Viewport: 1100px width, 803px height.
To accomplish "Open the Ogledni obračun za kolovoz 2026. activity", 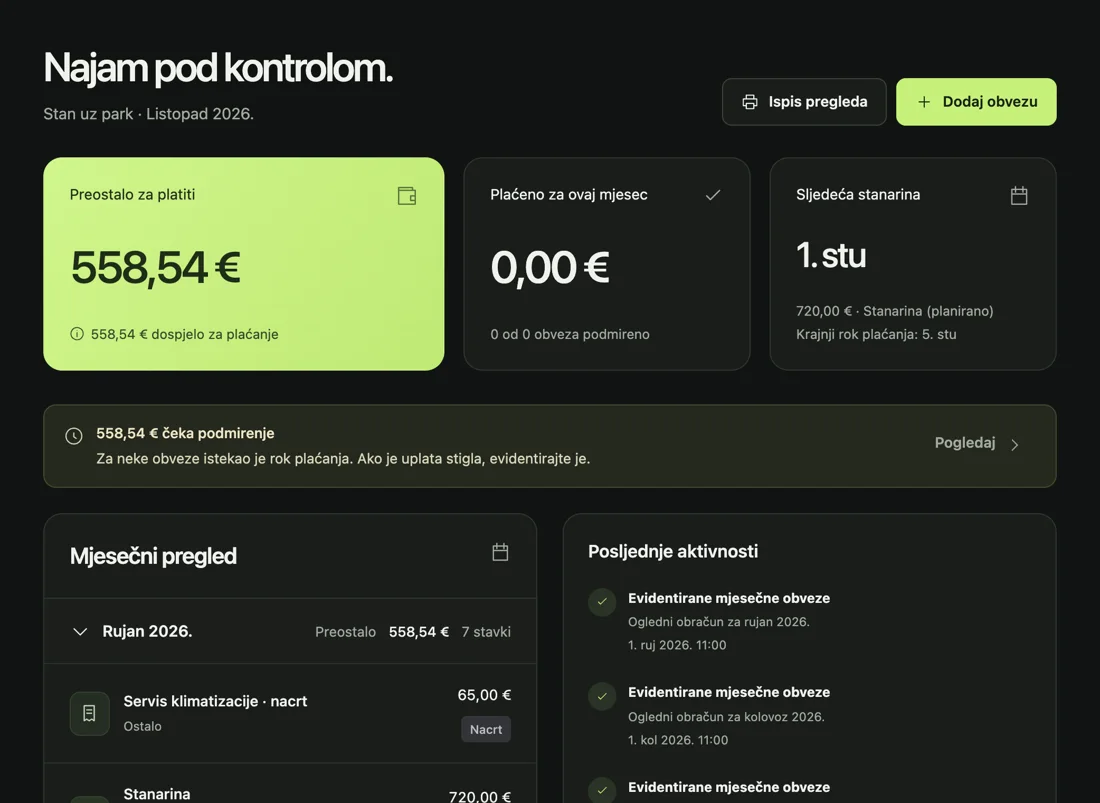I will click(726, 716).
